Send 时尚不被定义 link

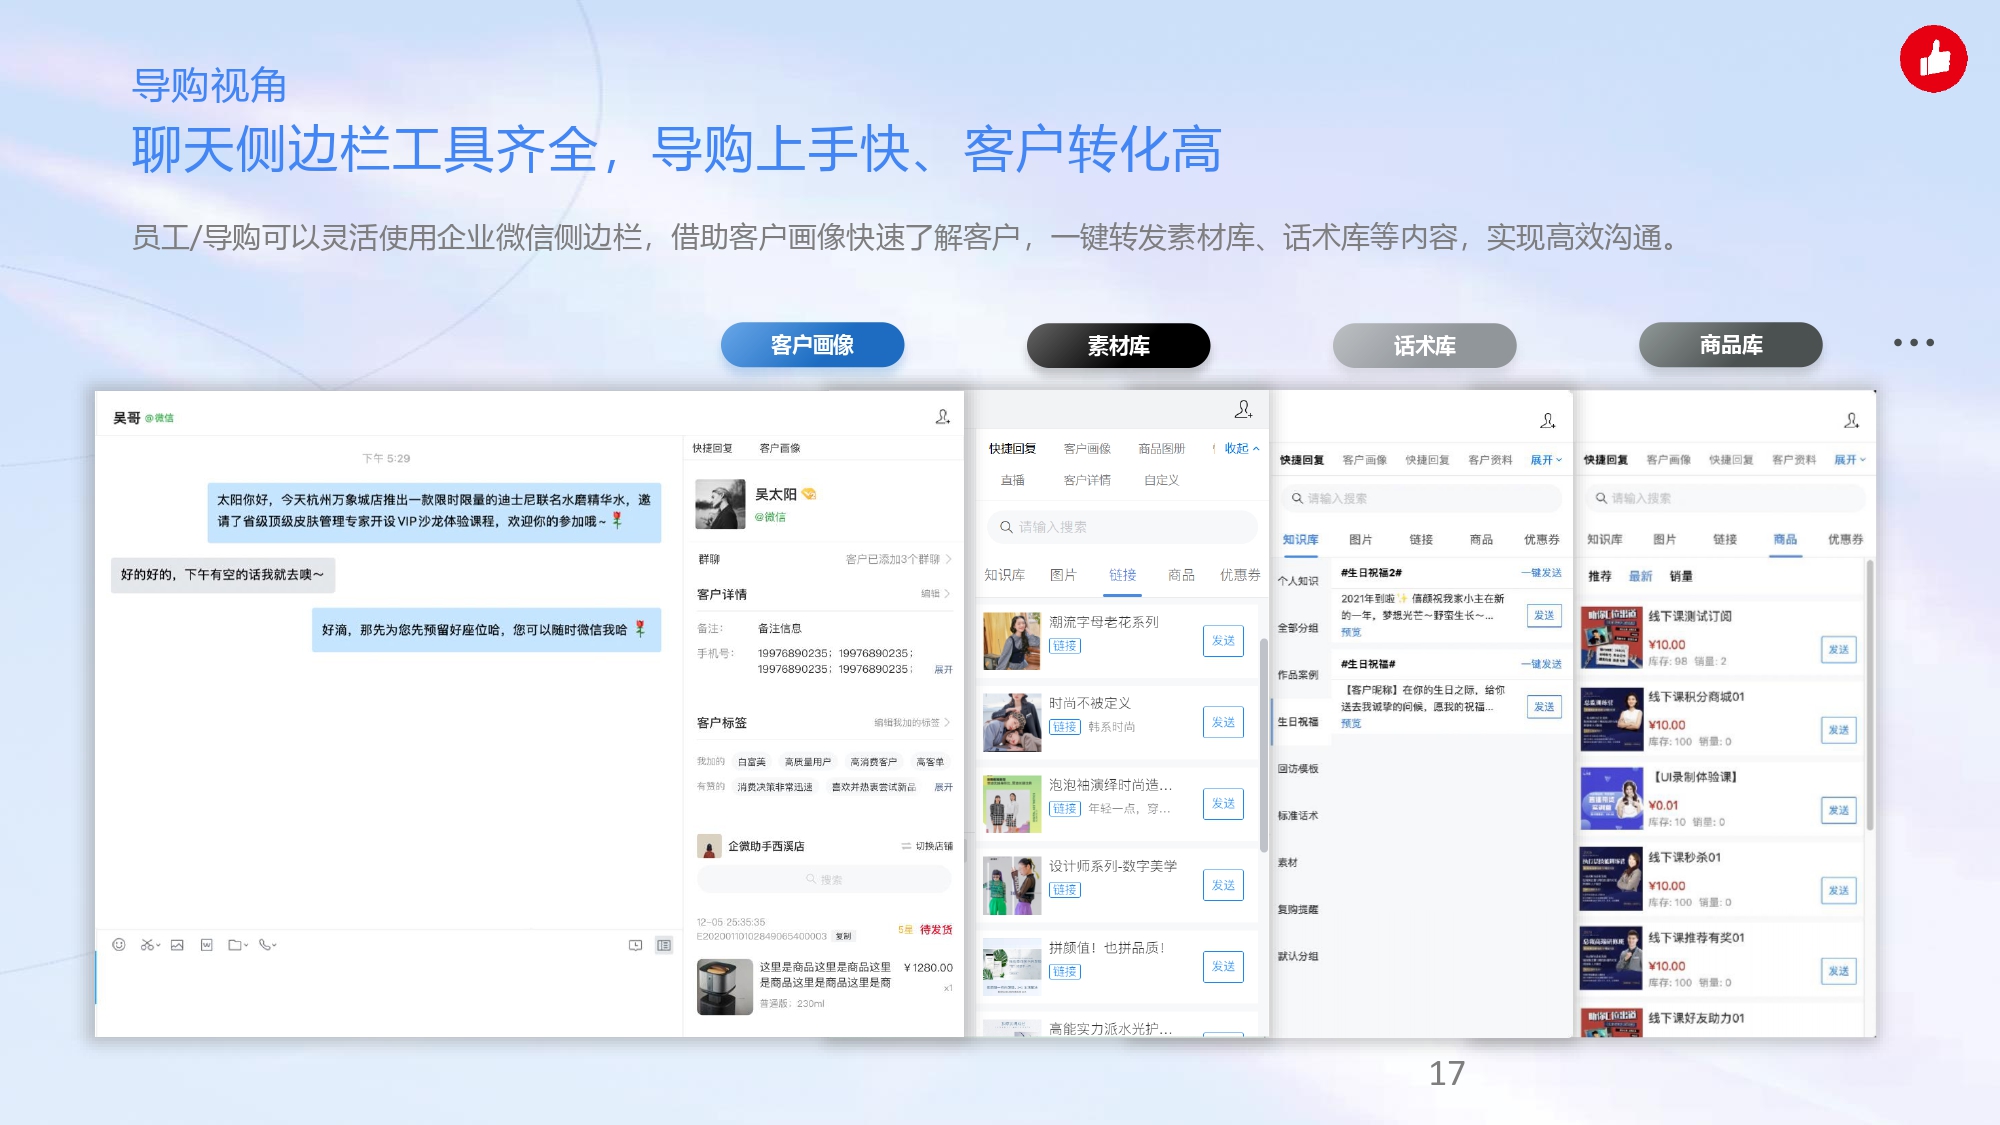coord(1223,722)
